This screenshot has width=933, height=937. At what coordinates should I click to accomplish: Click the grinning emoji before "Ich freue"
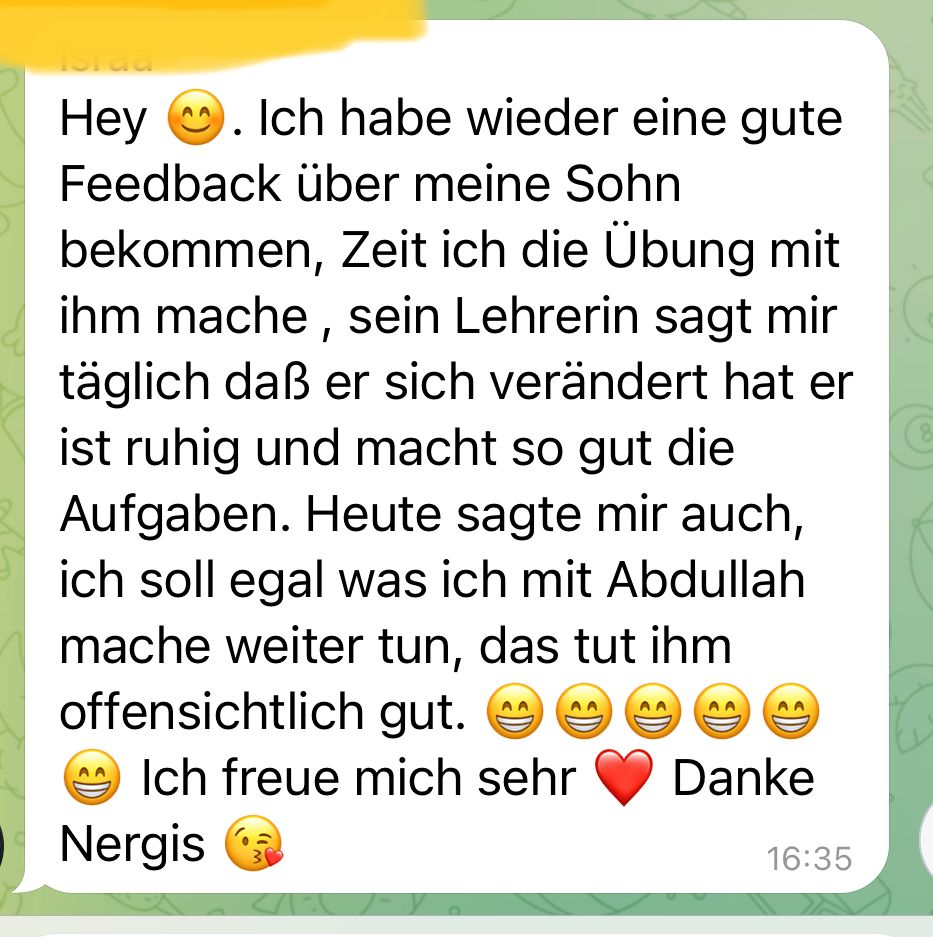click(x=92, y=777)
